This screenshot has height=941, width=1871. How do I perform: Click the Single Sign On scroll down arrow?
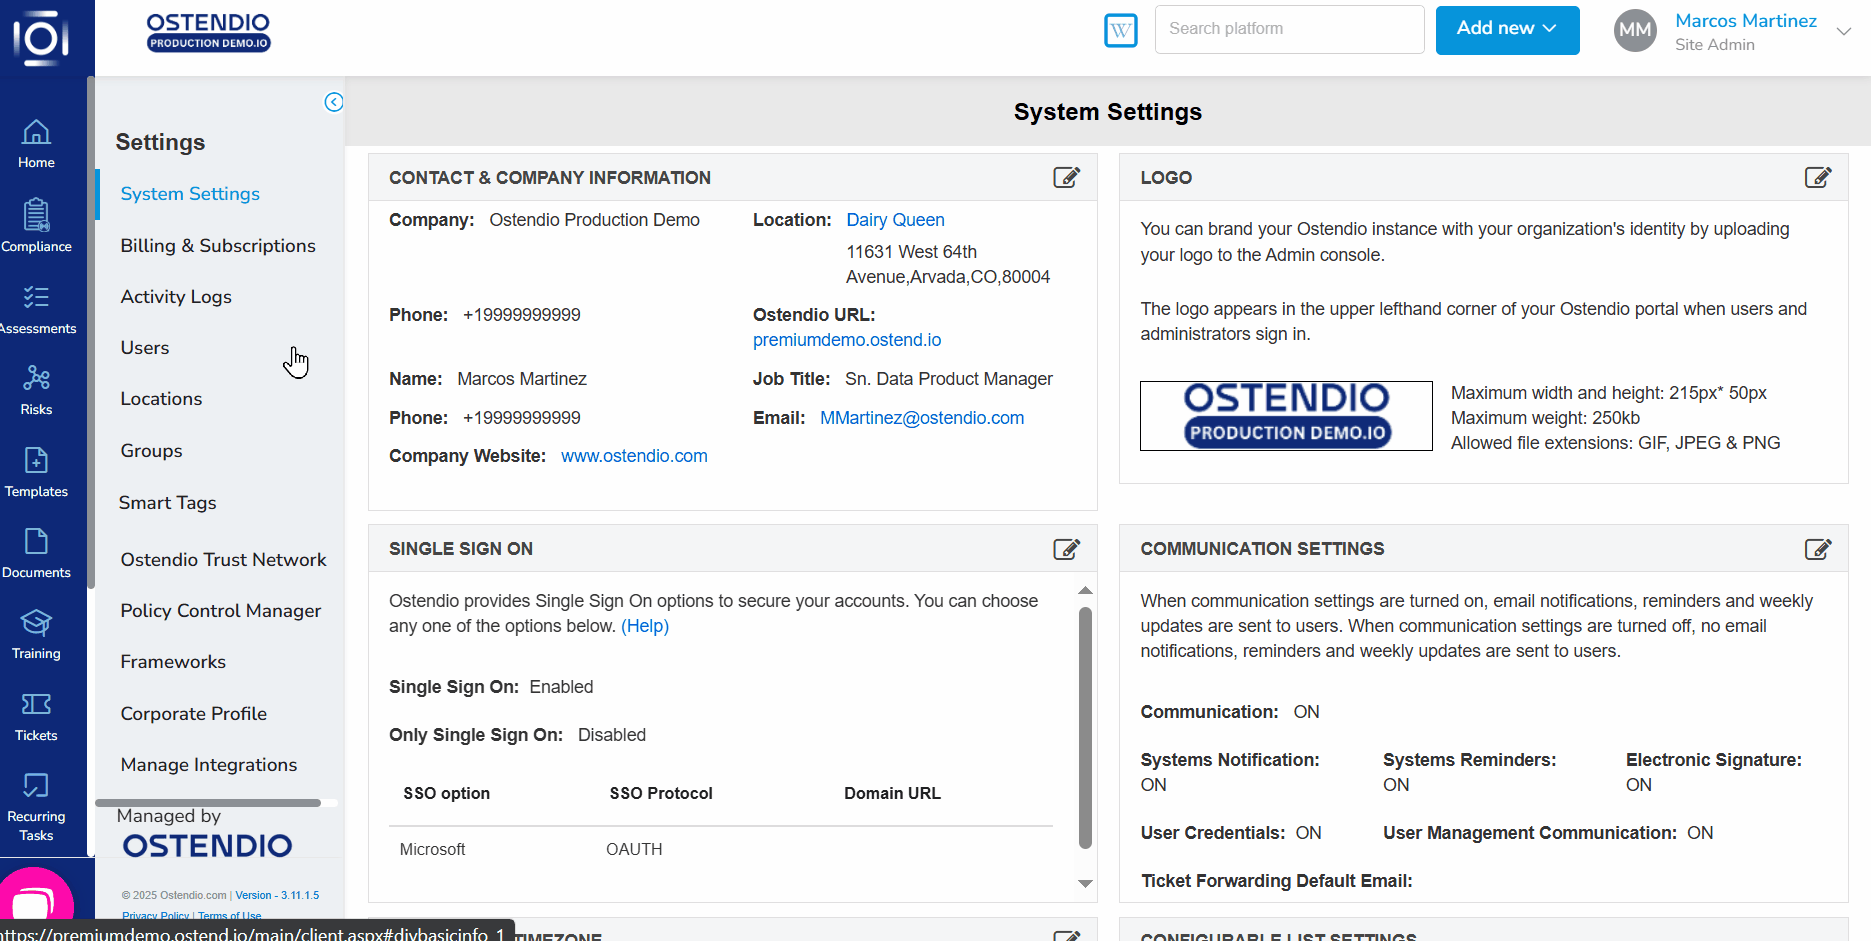1085,884
